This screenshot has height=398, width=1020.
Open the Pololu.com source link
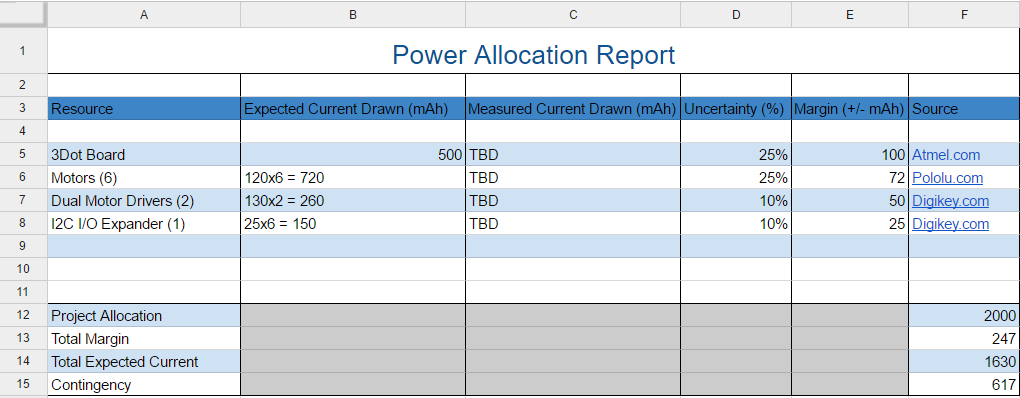coord(947,178)
